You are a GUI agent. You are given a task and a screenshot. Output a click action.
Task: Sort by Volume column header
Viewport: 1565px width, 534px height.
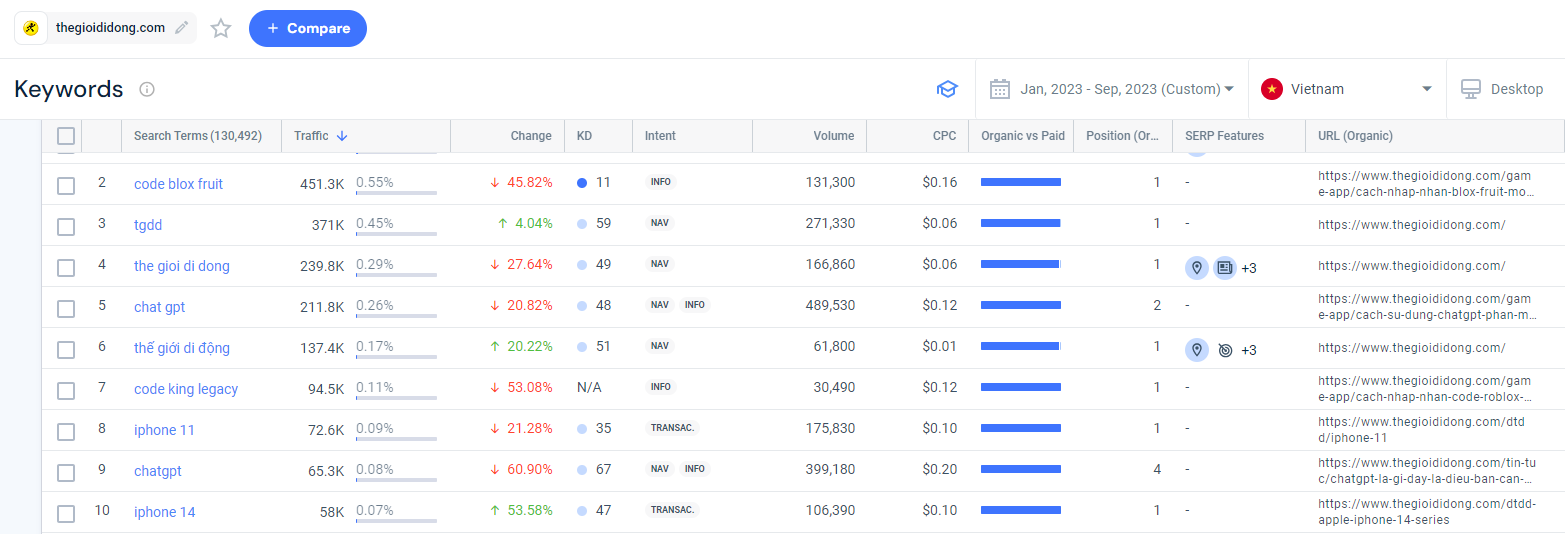834,136
